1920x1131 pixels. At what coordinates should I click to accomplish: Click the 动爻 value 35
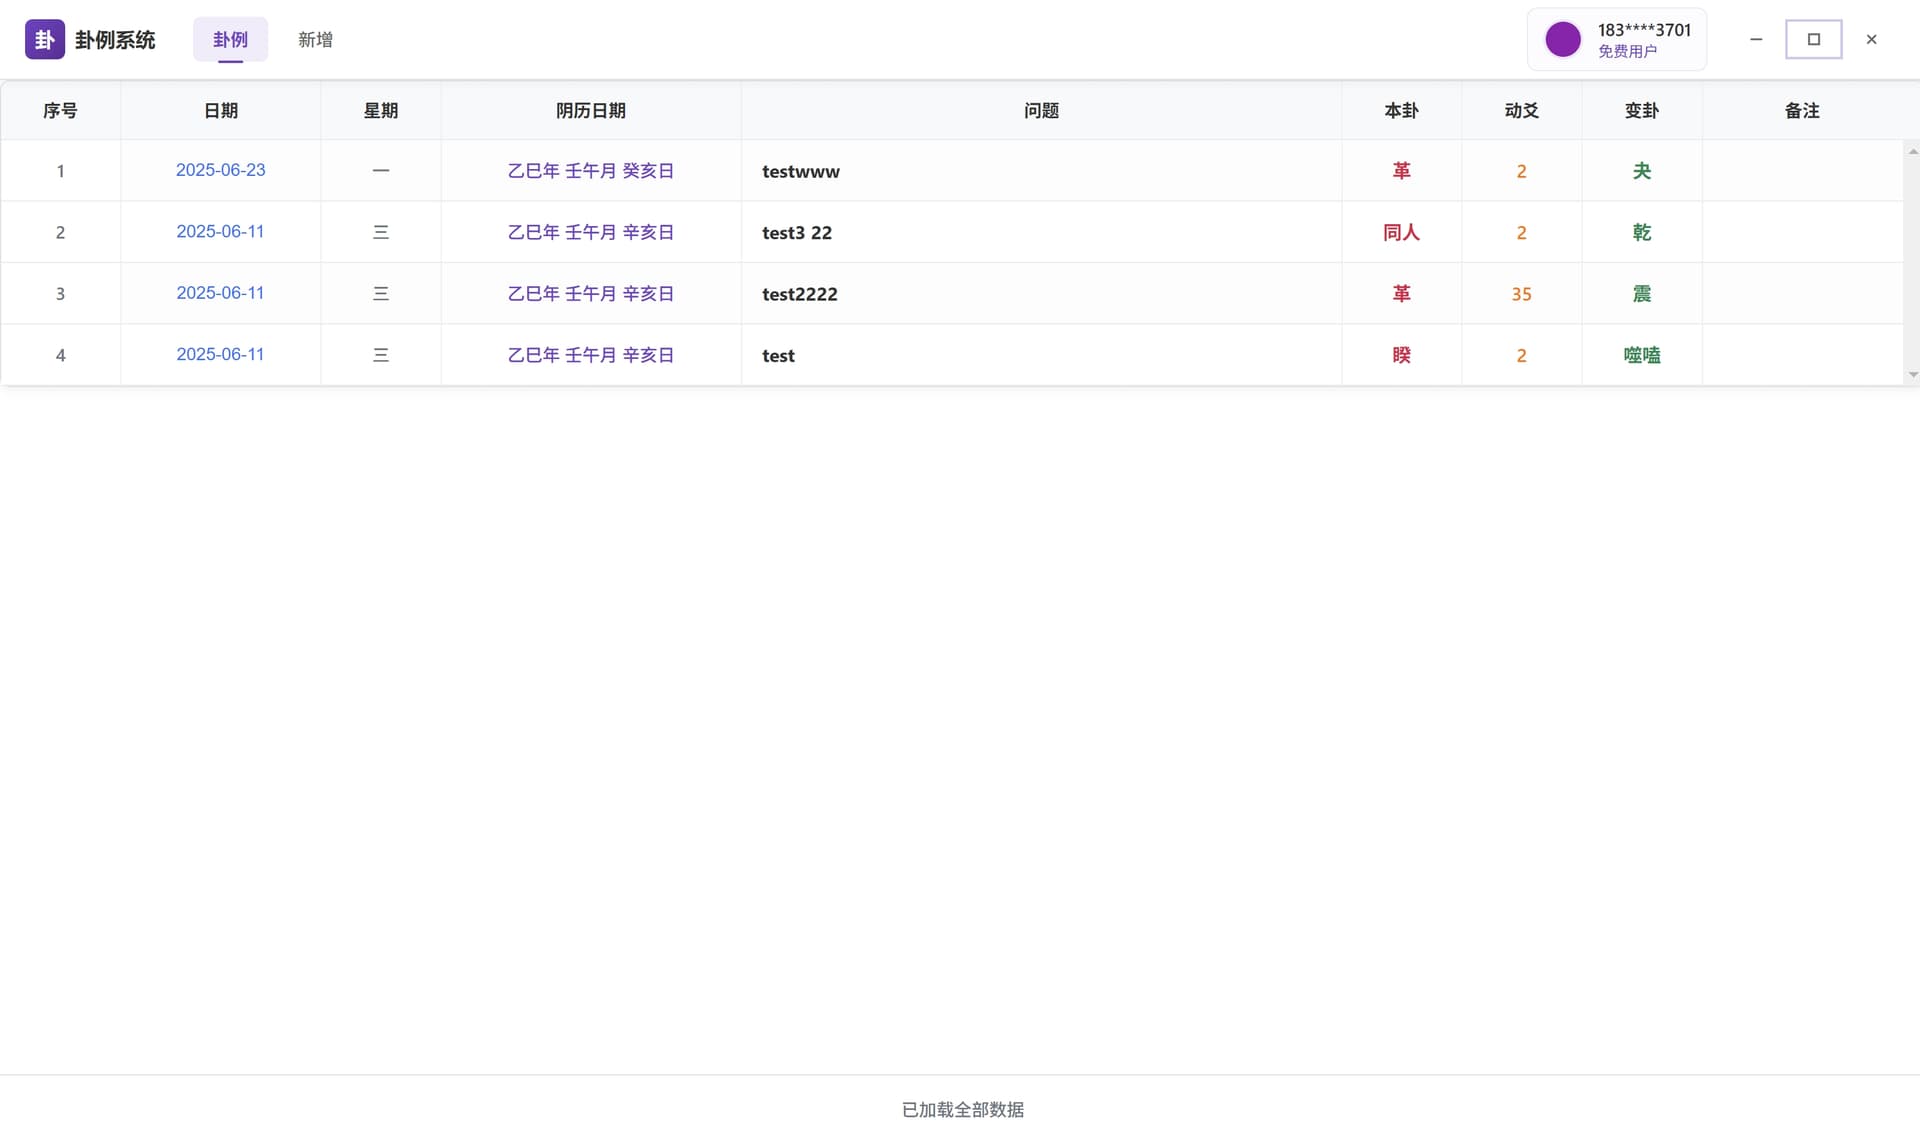click(x=1520, y=294)
